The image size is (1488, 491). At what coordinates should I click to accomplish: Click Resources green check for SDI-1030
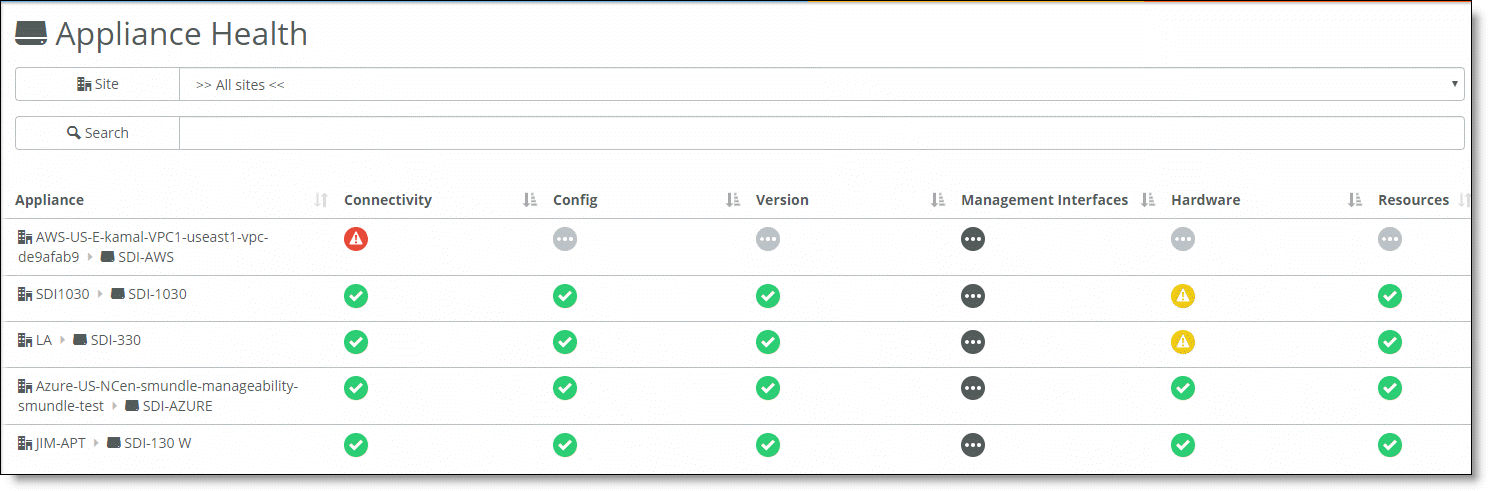coord(1390,296)
